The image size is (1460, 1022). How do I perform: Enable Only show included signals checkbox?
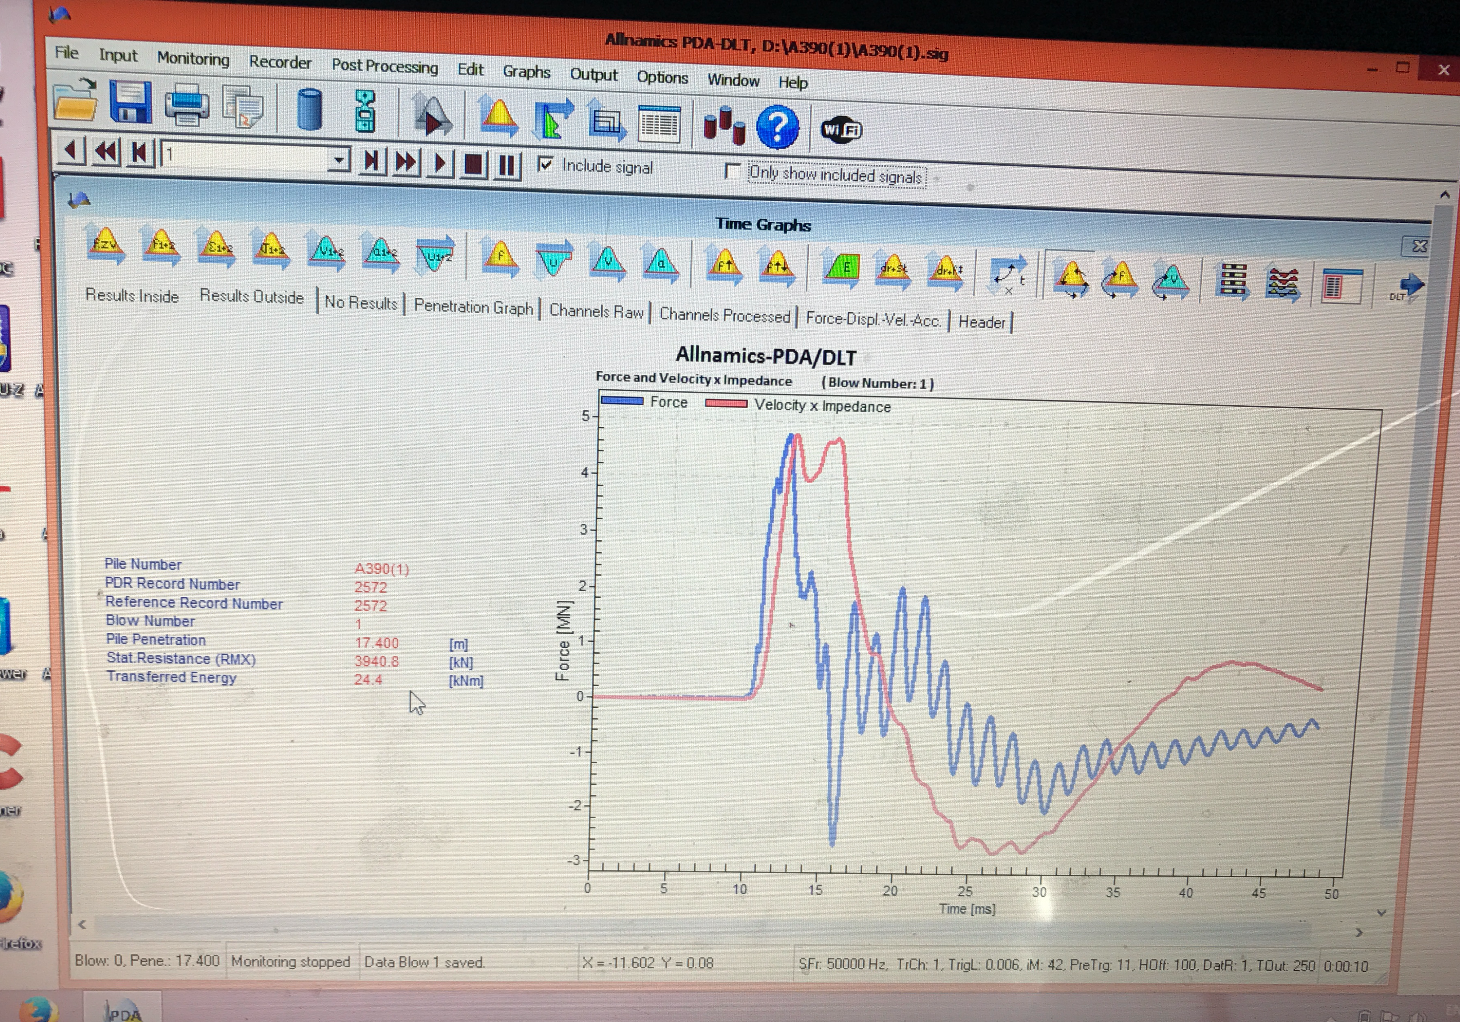pyautogui.click(x=732, y=171)
